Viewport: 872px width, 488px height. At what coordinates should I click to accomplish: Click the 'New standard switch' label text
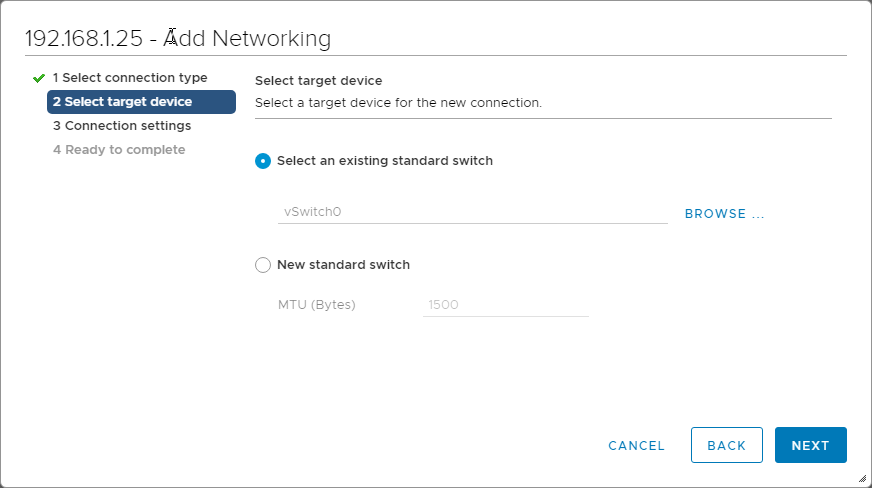343,265
